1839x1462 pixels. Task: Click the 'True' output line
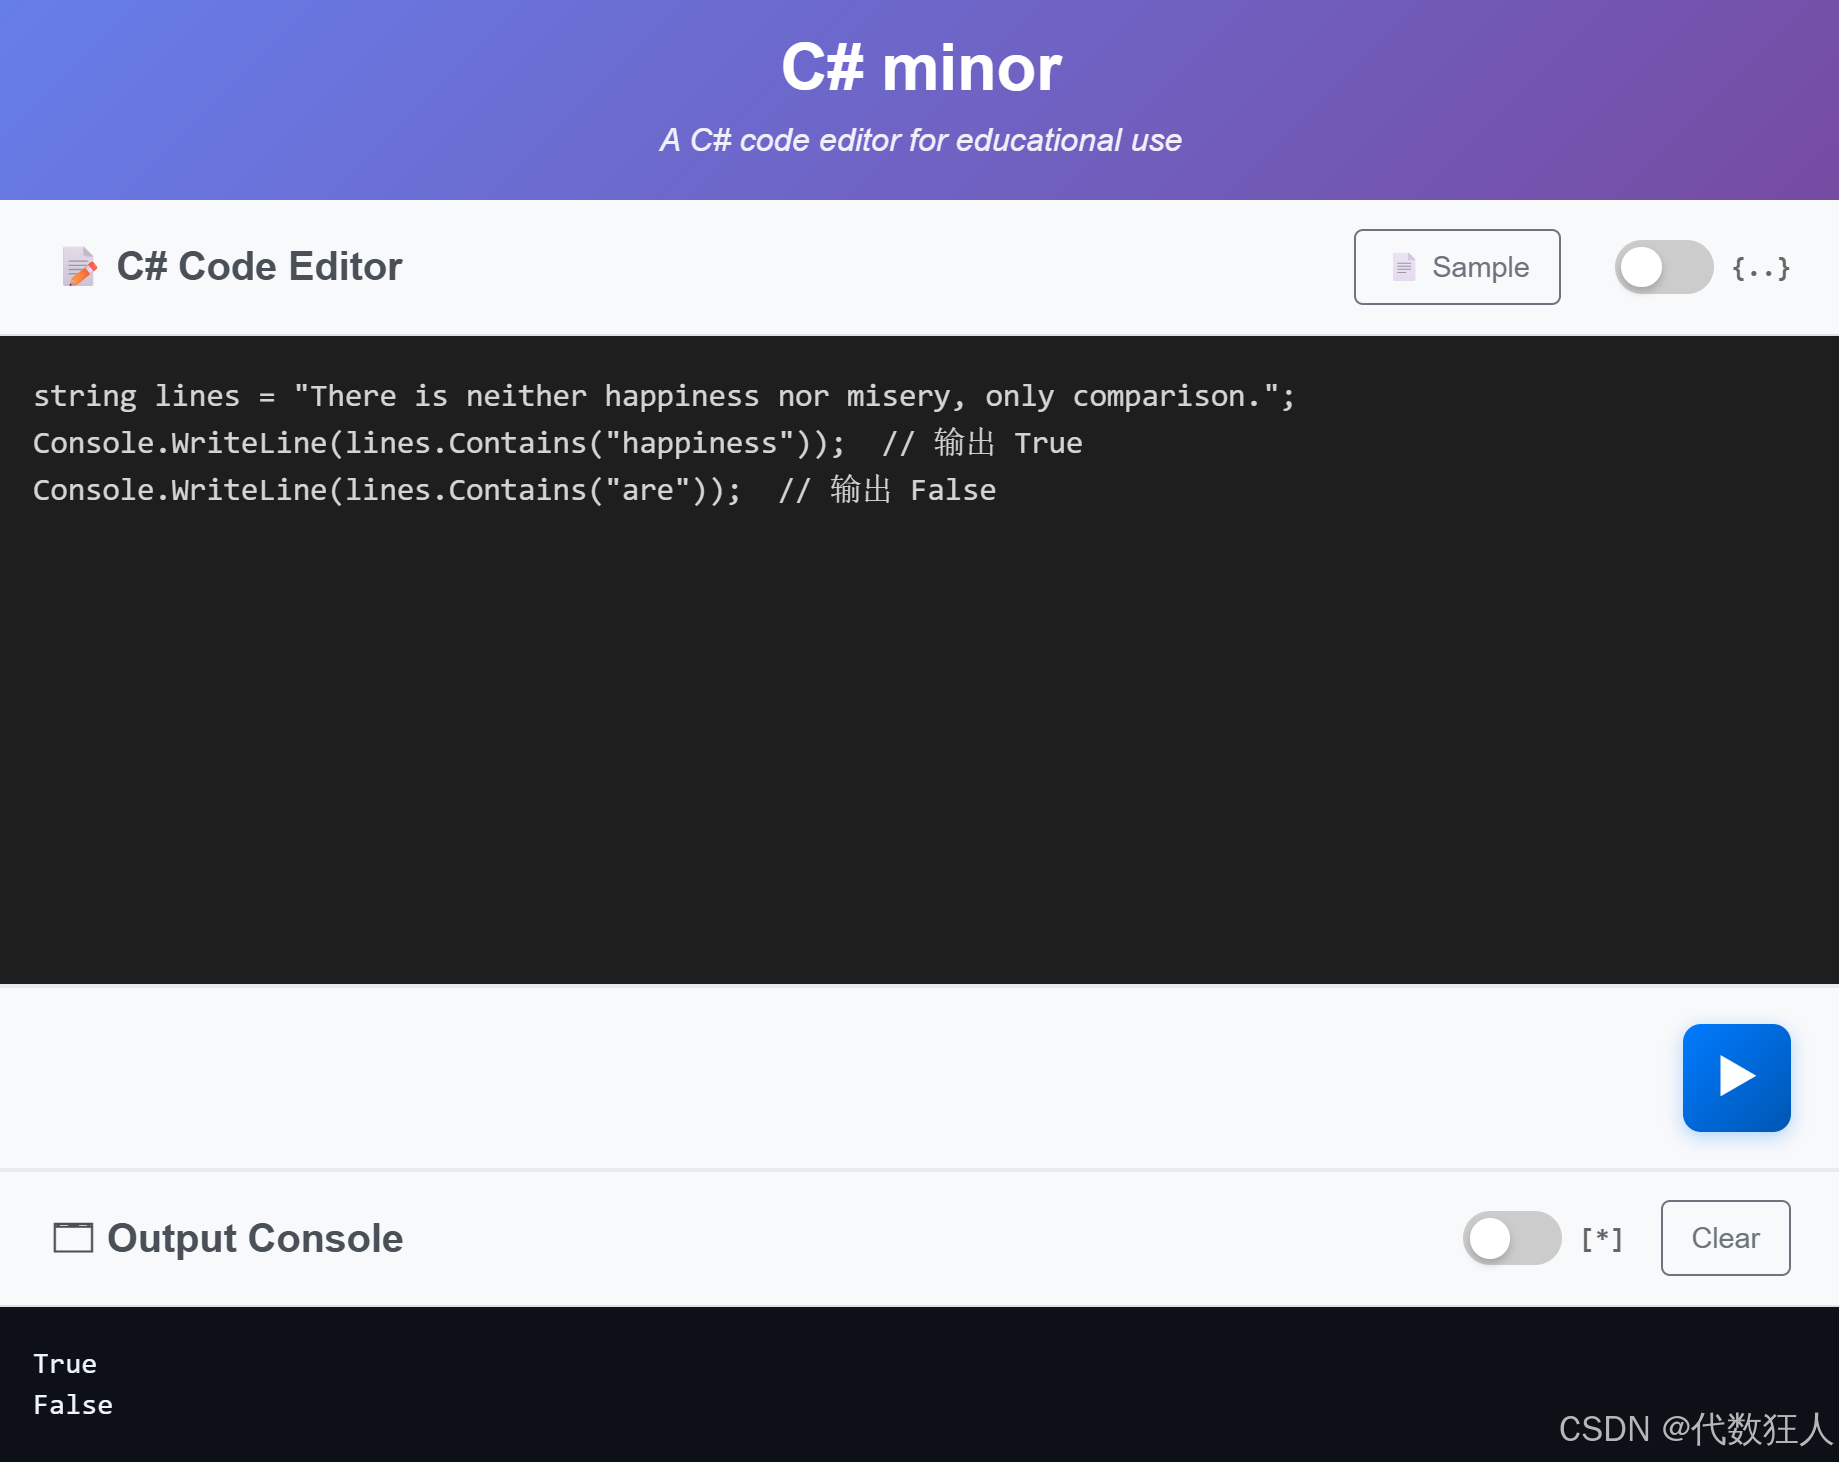tap(65, 1364)
